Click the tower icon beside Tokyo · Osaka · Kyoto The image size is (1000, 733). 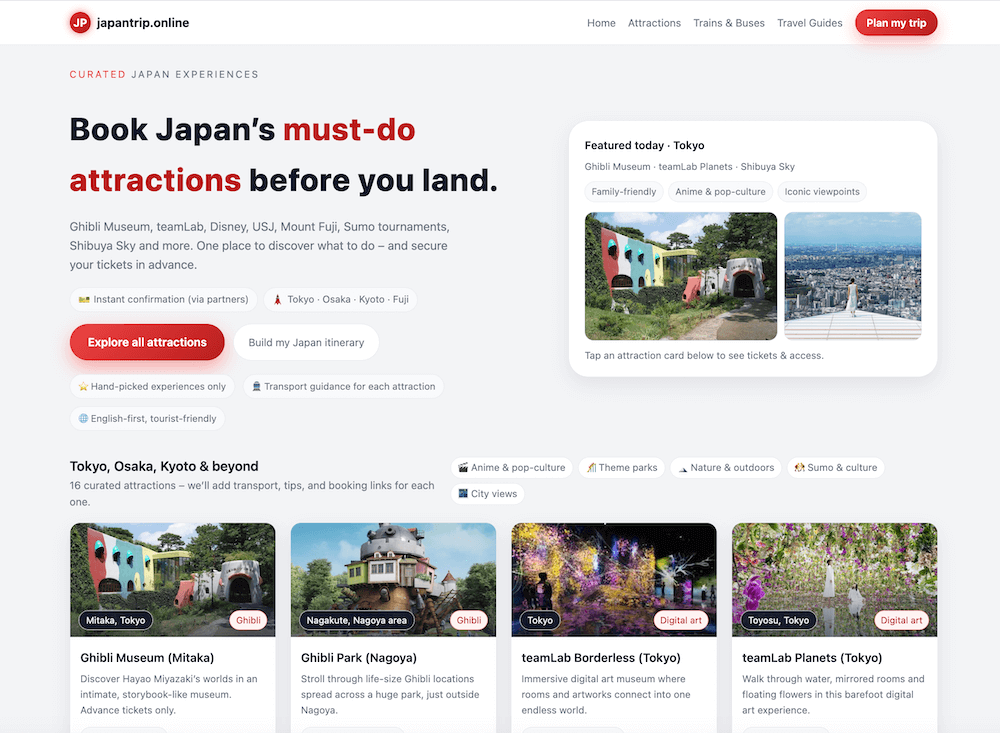pos(278,299)
